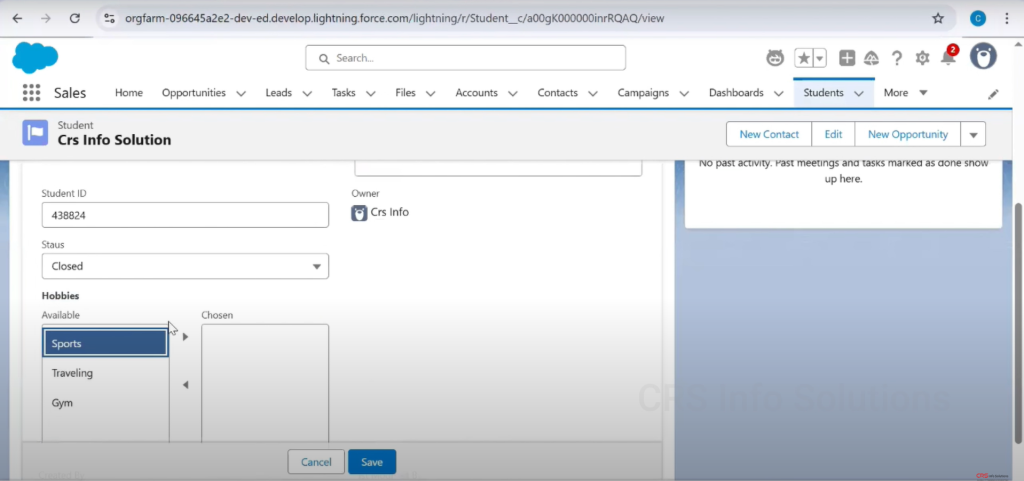Screen dimensions: 1024x481
Task: Switch to the Dashboards tab
Action: click(735, 93)
